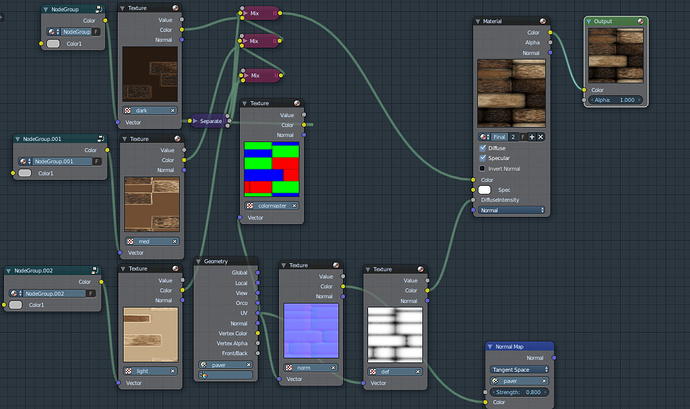The height and width of the screenshot is (409, 690).
Task: Open node tree browse icon in NodeGroup.002
Action: pyautogui.click(x=15, y=293)
